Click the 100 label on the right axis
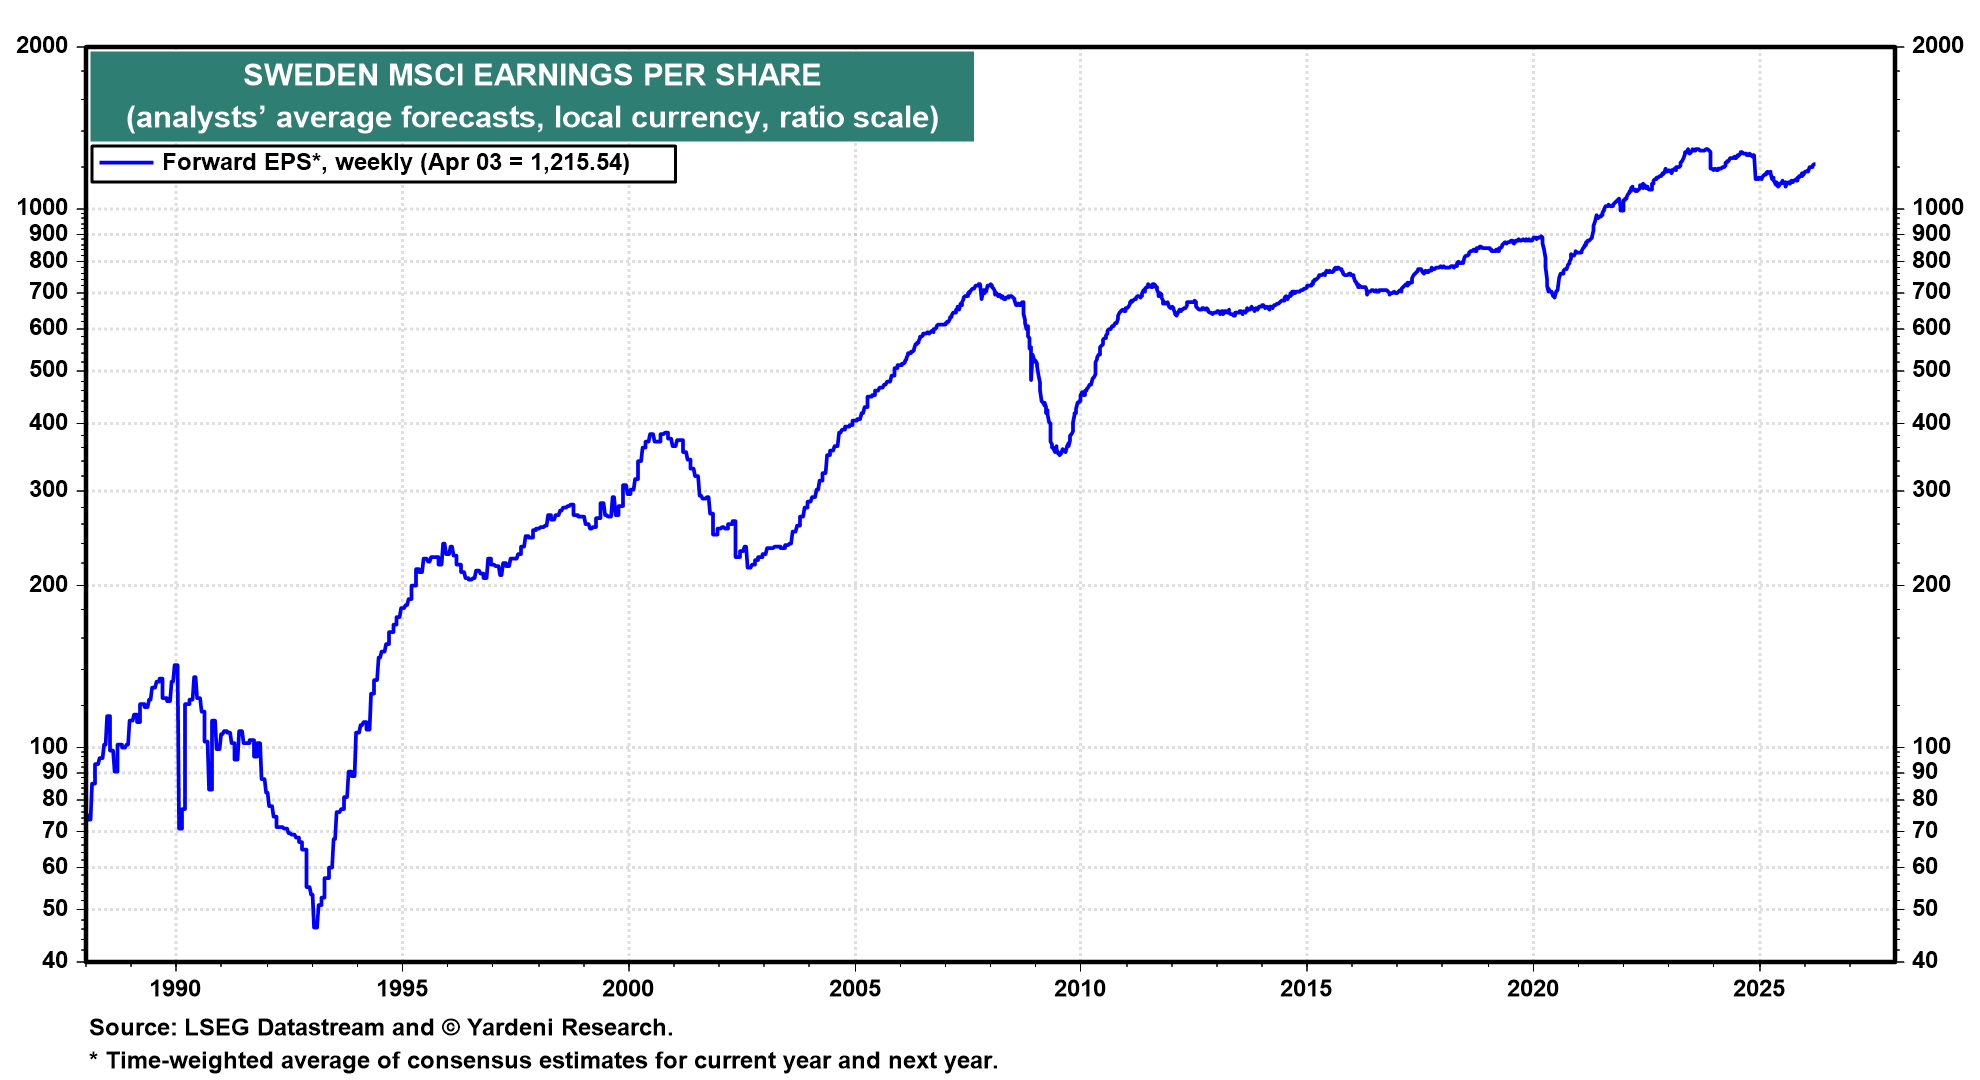 click(x=1932, y=745)
